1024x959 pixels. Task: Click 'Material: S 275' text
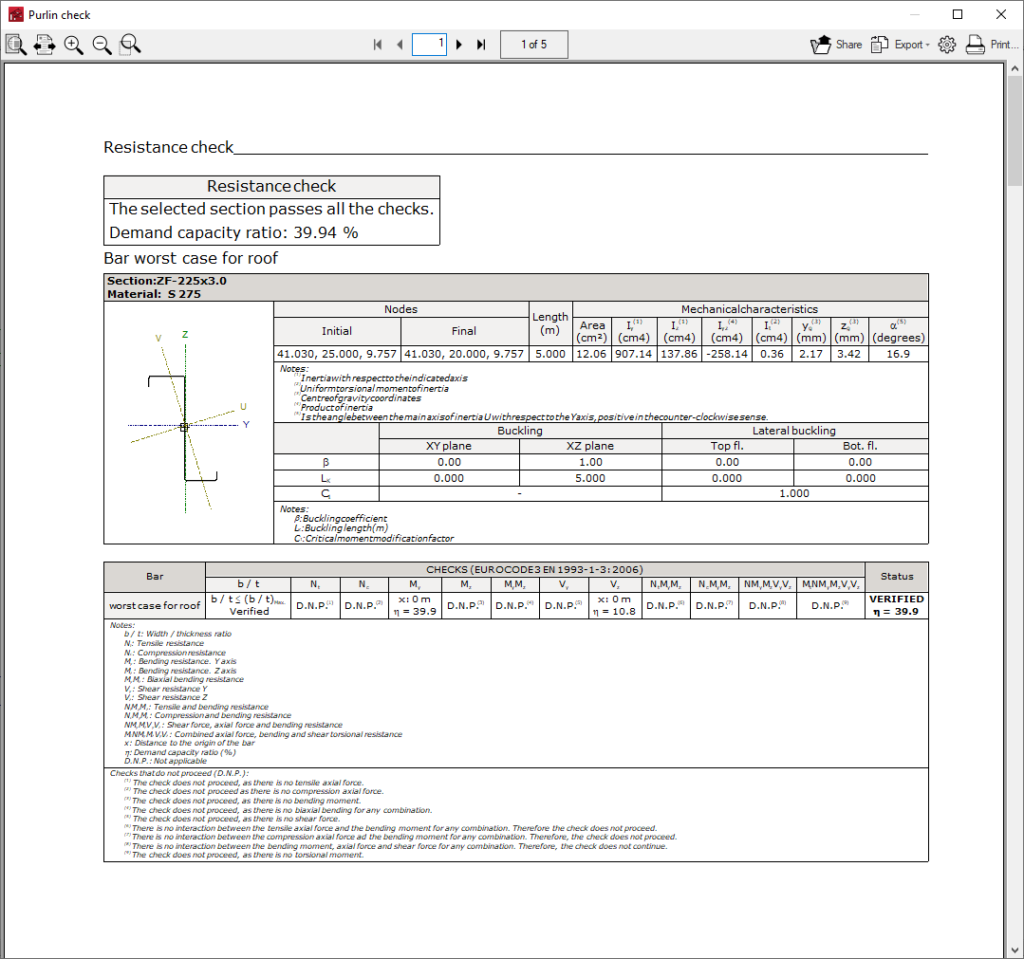coord(154,294)
